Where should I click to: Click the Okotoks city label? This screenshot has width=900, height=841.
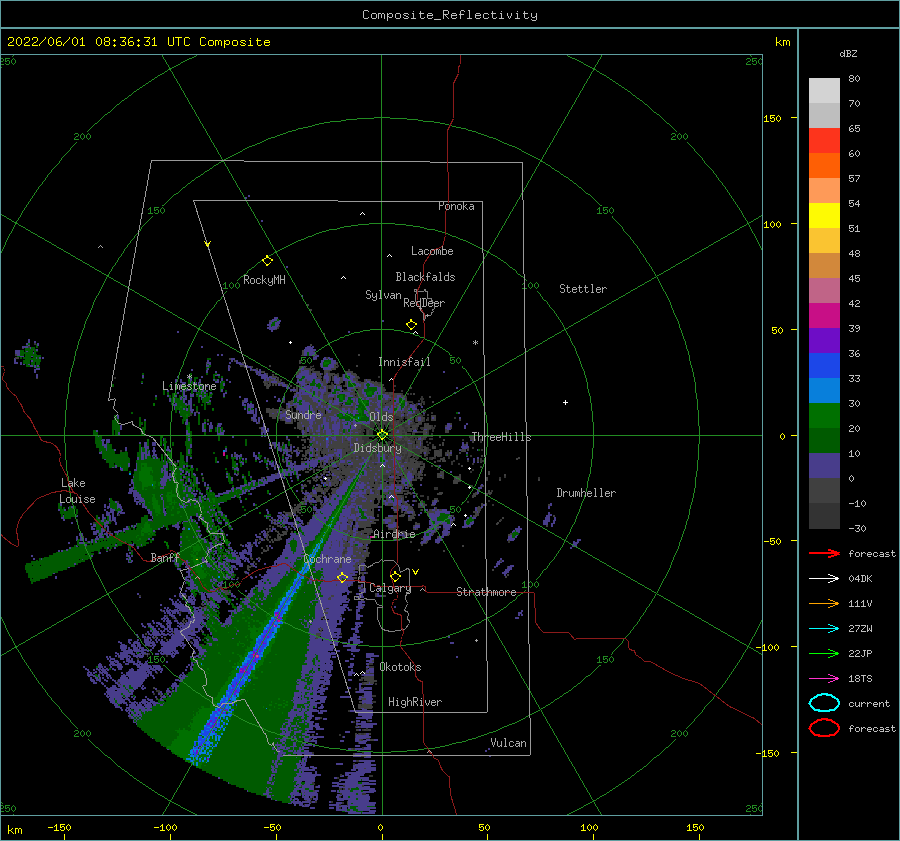pyautogui.click(x=400, y=667)
